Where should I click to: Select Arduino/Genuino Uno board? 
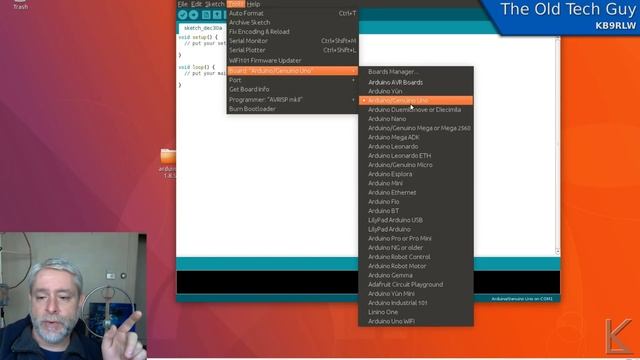(x=416, y=100)
